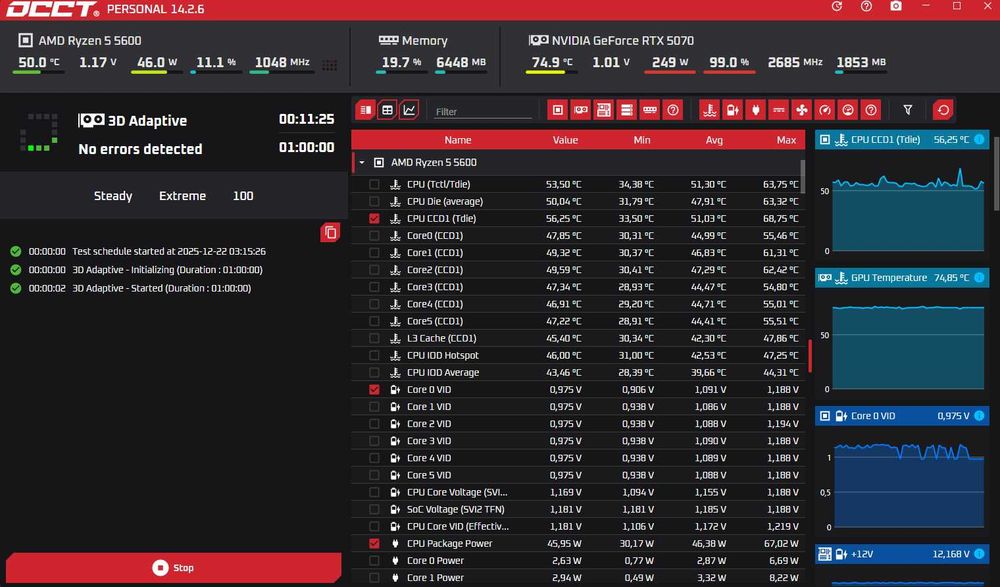Click the GPU power 249 W readout
This screenshot has width=1000, height=587.
click(670, 63)
